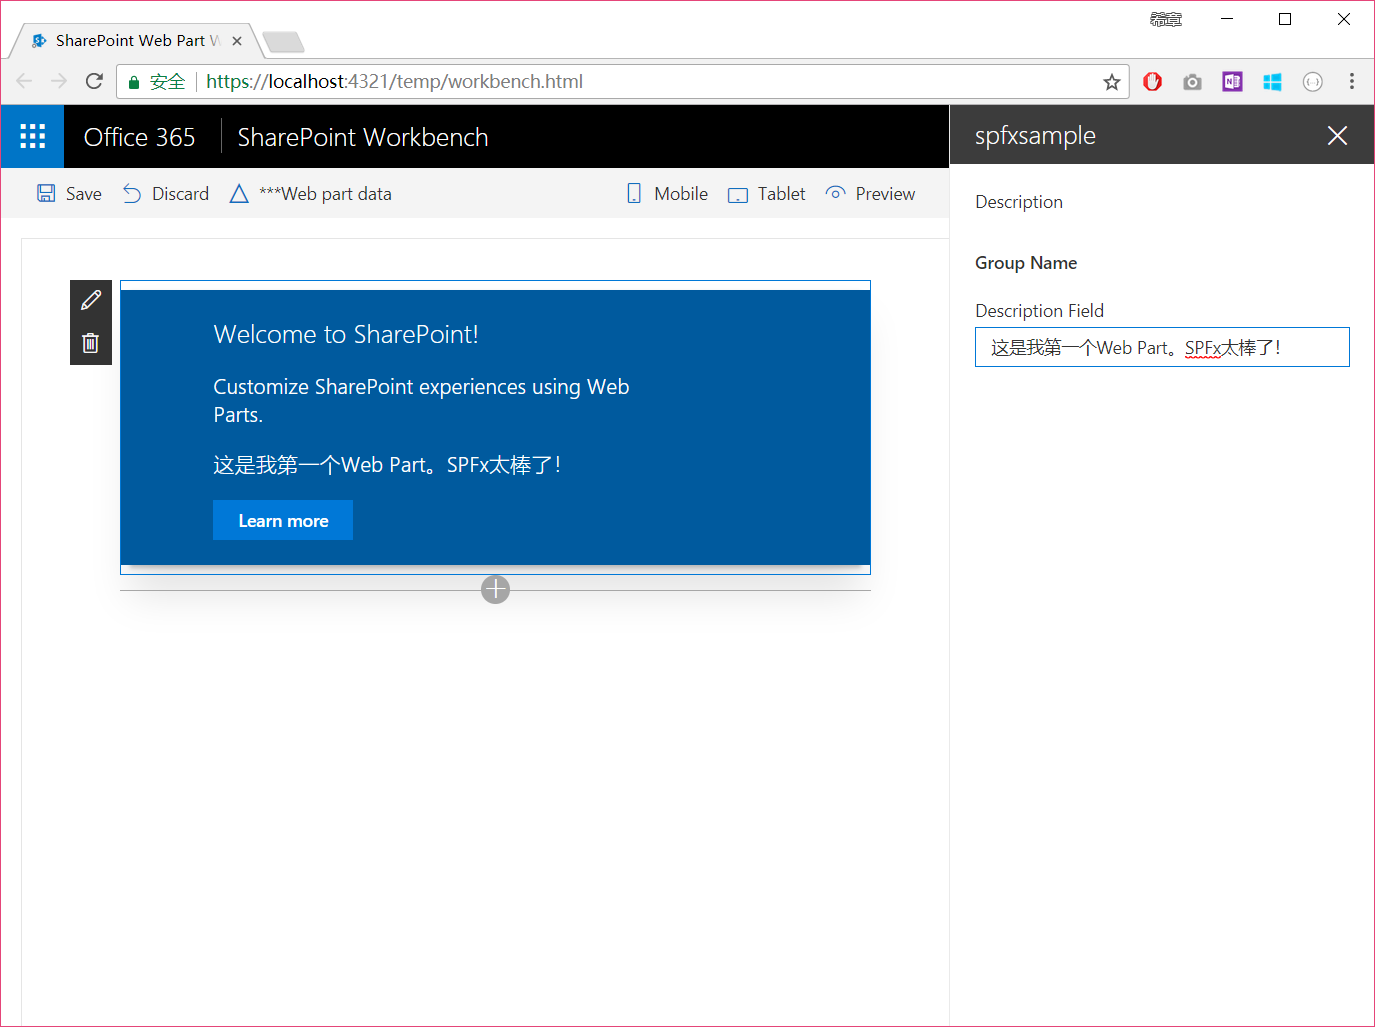The image size is (1375, 1027).
Task: Open the Office 365 app launcher waffle icon
Action: [32, 135]
